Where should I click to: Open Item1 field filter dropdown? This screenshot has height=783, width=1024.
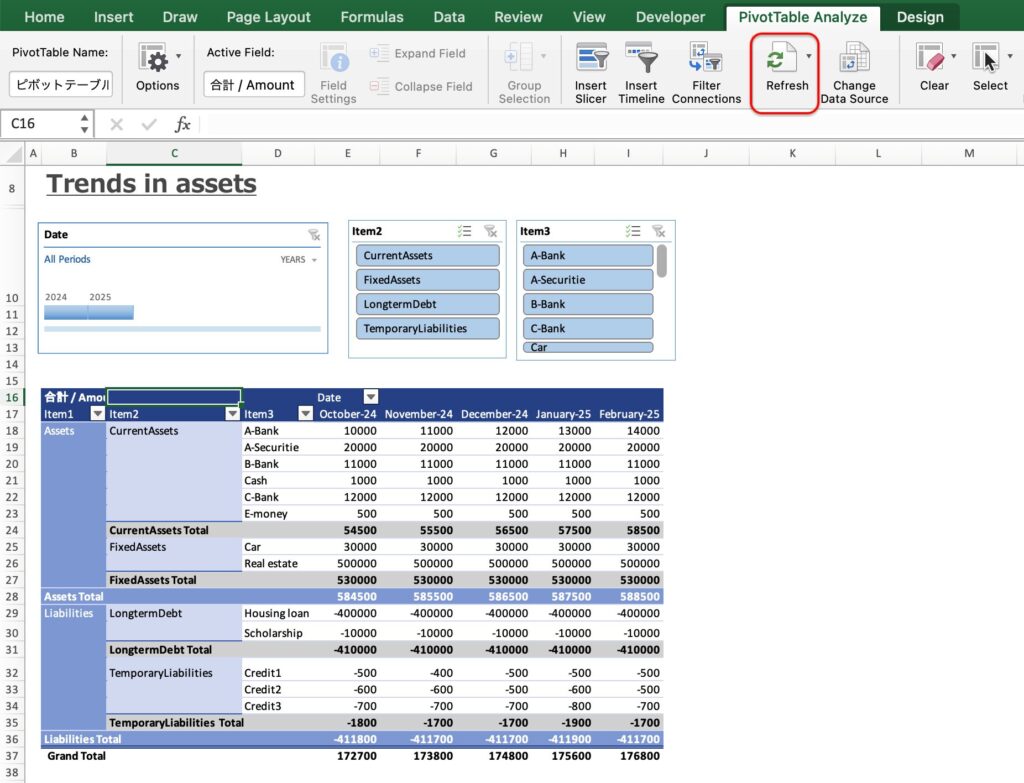tap(97, 413)
